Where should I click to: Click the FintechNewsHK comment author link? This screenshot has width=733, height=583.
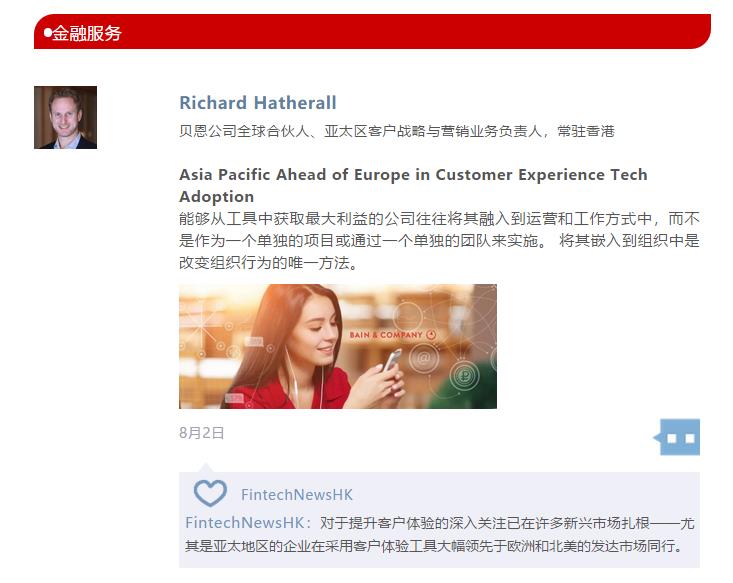245,523
